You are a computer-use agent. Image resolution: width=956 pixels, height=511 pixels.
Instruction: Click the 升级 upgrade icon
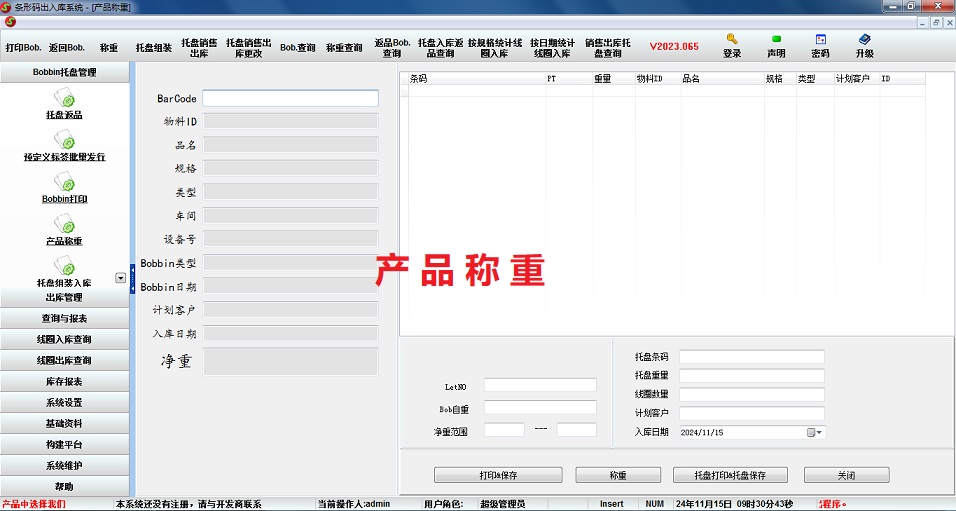864,40
